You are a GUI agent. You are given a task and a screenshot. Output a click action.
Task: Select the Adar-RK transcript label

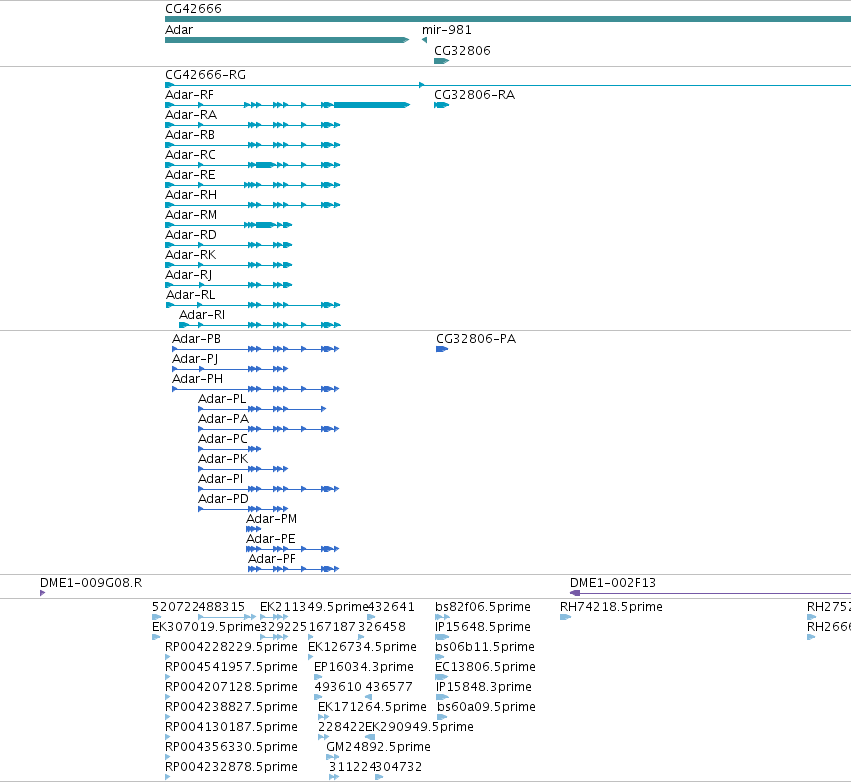190,255
